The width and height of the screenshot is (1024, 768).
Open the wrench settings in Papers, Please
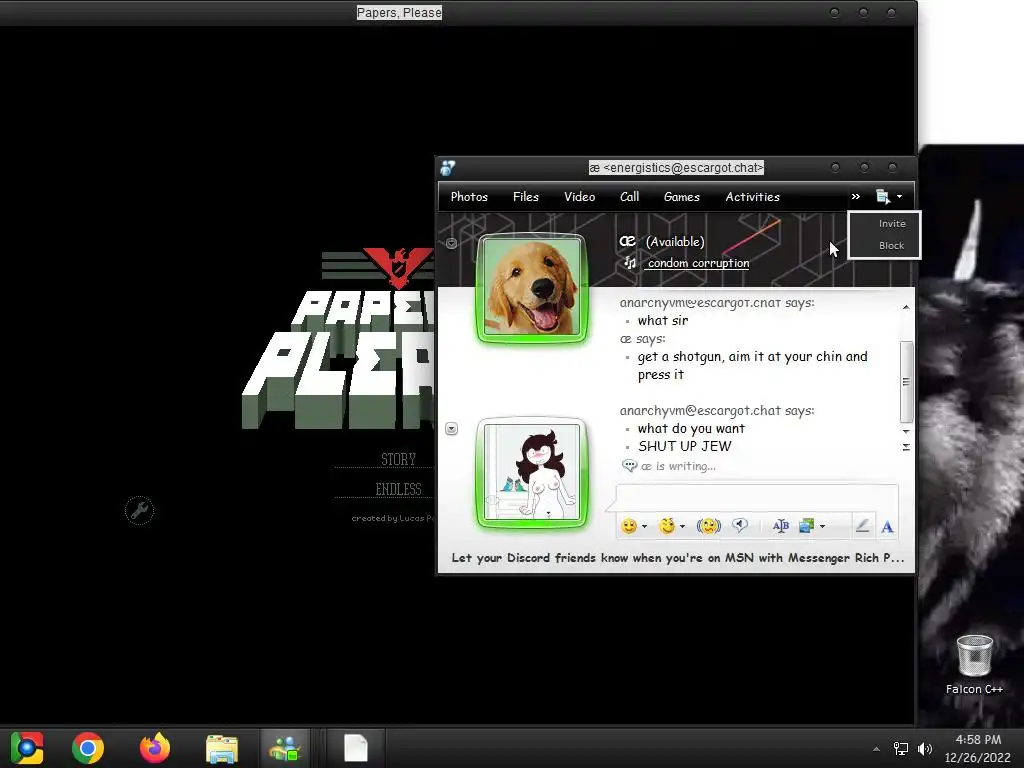coord(139,510)
